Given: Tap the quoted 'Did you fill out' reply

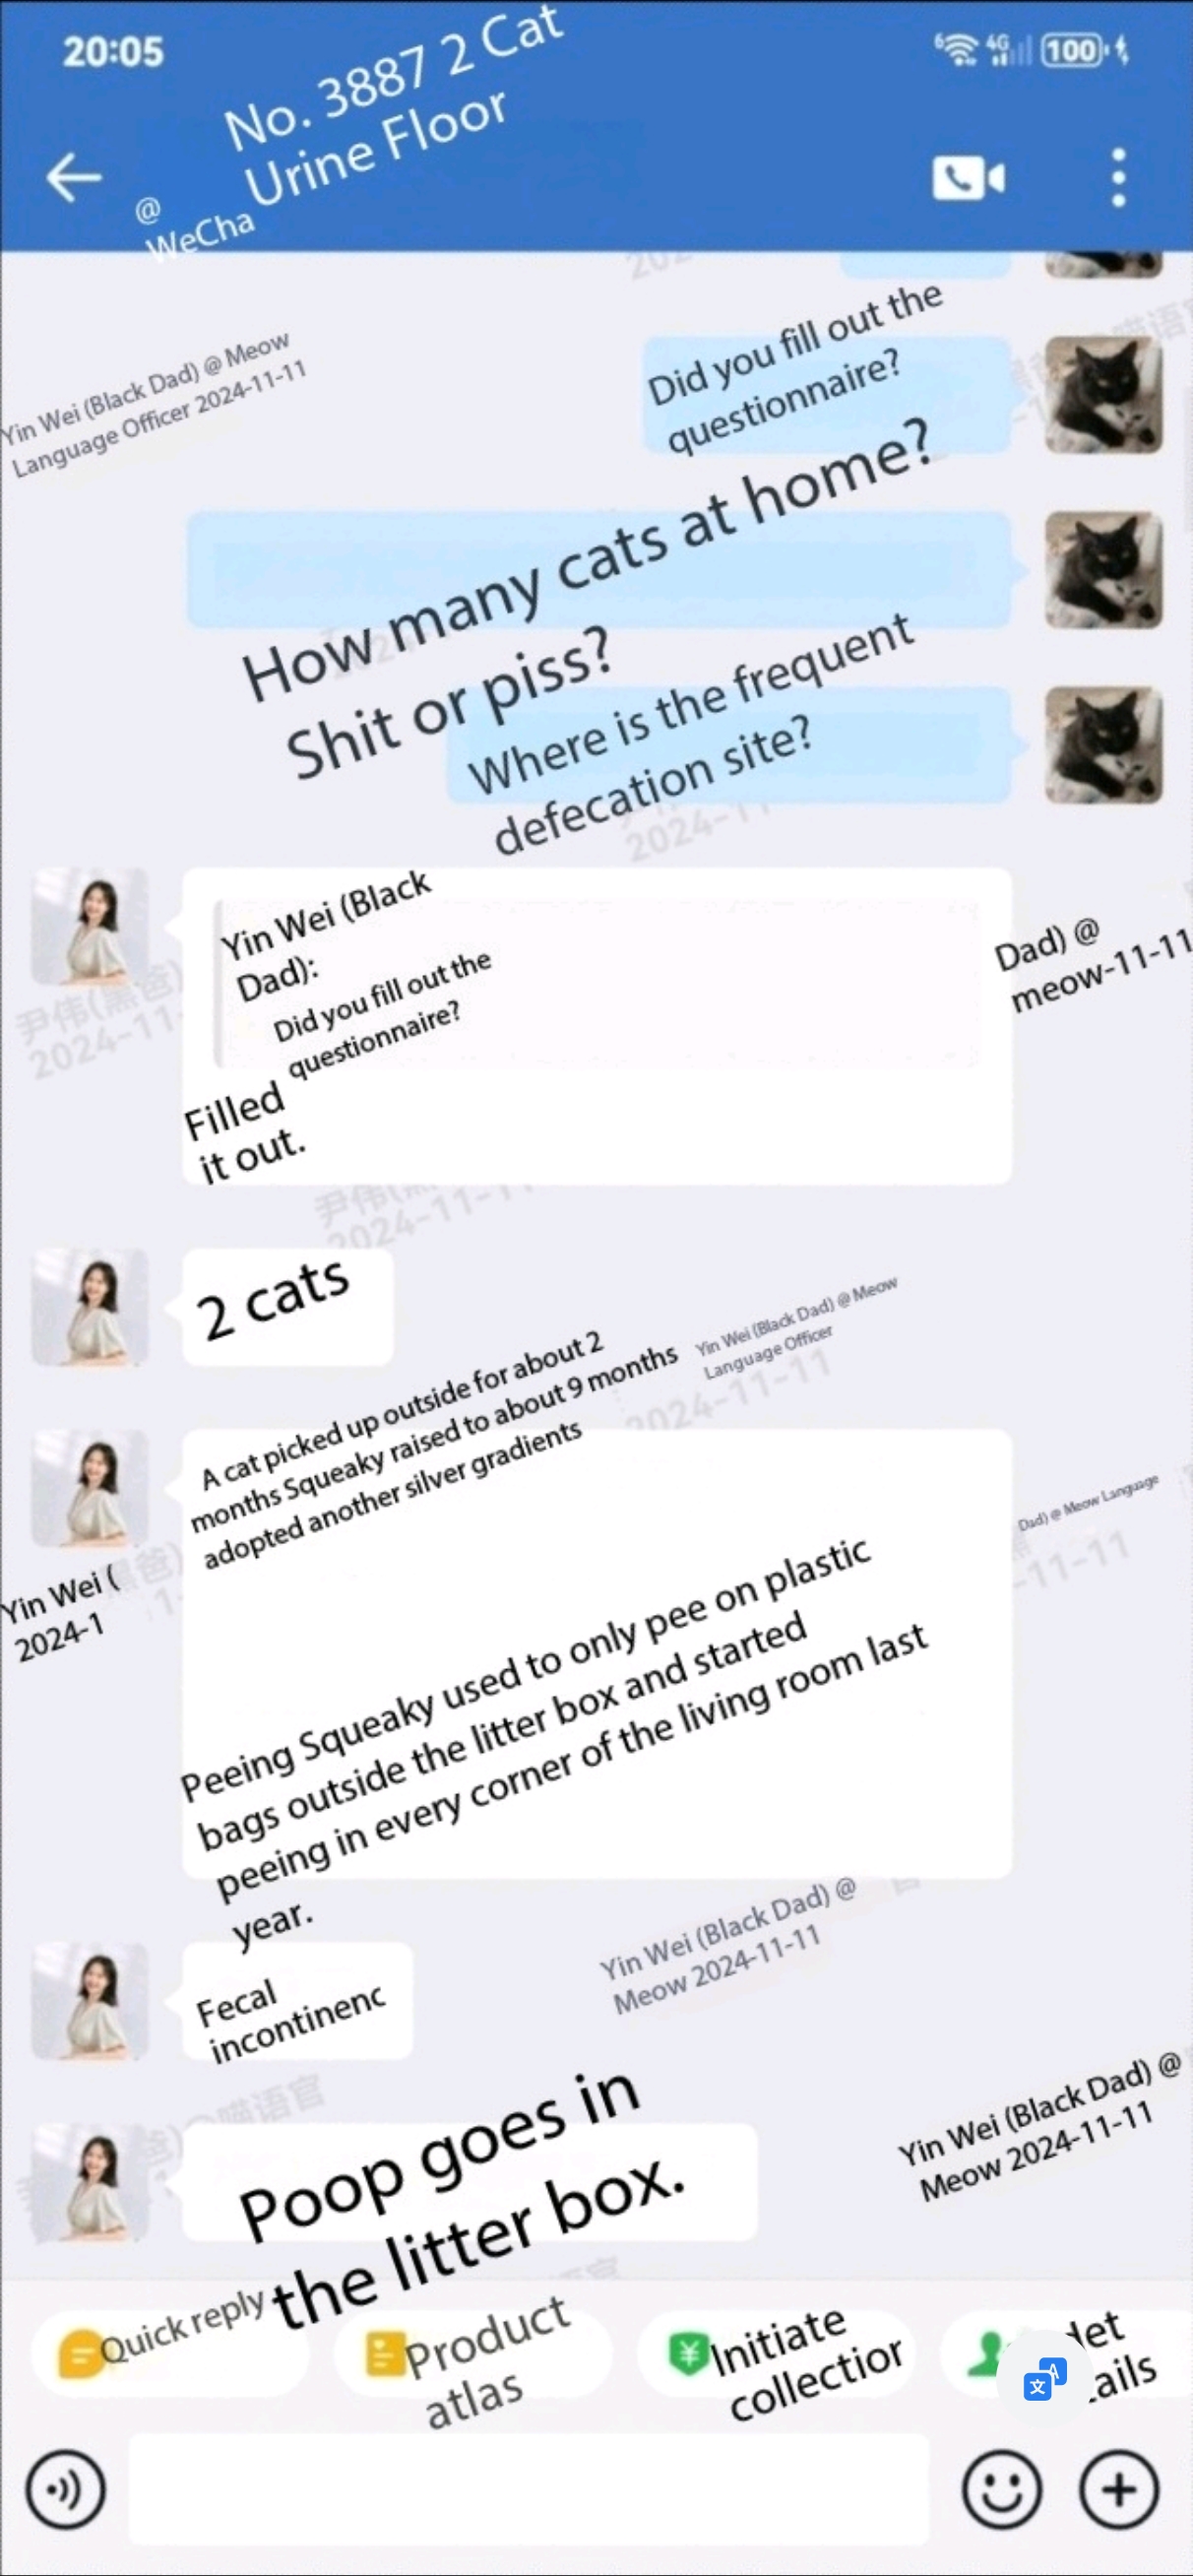Looking at the screenshot, I should [597, 985].
